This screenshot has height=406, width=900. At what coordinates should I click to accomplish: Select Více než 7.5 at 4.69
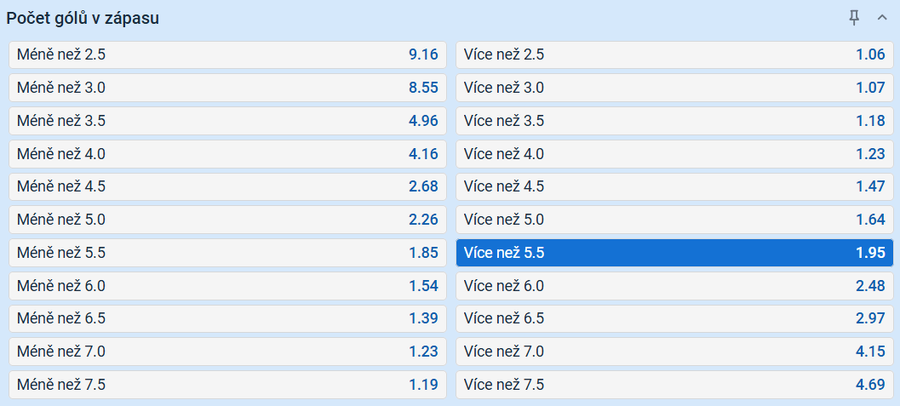point(674,385)
